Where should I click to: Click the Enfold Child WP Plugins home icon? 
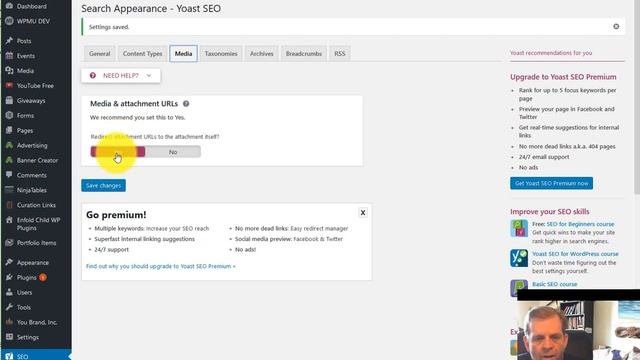tap(9, 220)
